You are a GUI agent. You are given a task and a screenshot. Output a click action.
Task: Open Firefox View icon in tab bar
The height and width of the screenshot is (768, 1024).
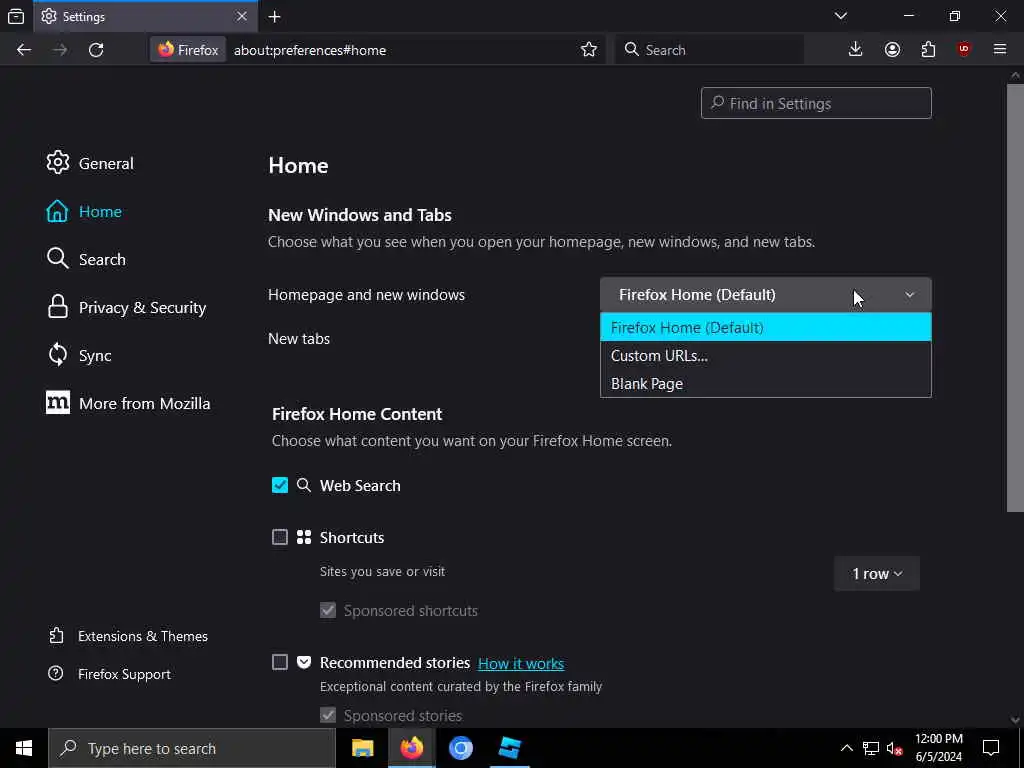[x=16, y=16]
